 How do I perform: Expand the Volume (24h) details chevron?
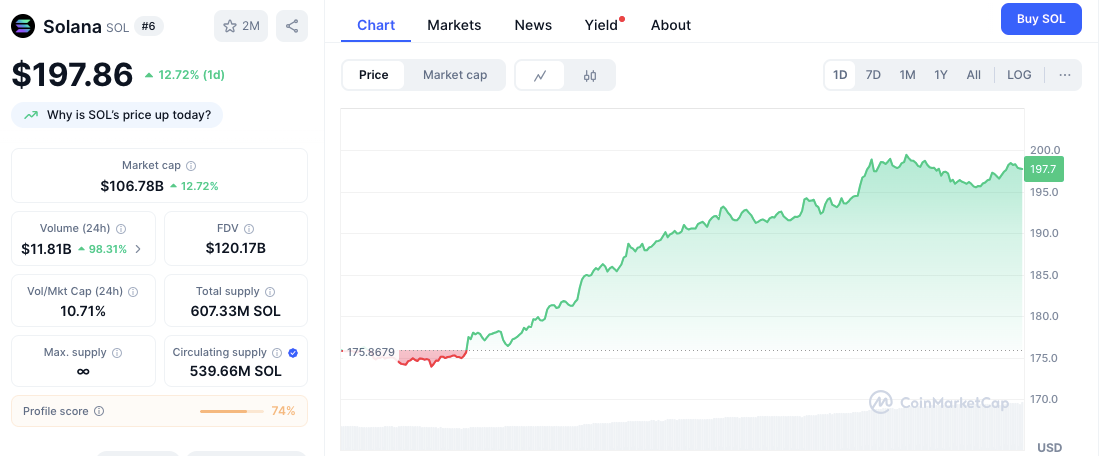[137, 249]
